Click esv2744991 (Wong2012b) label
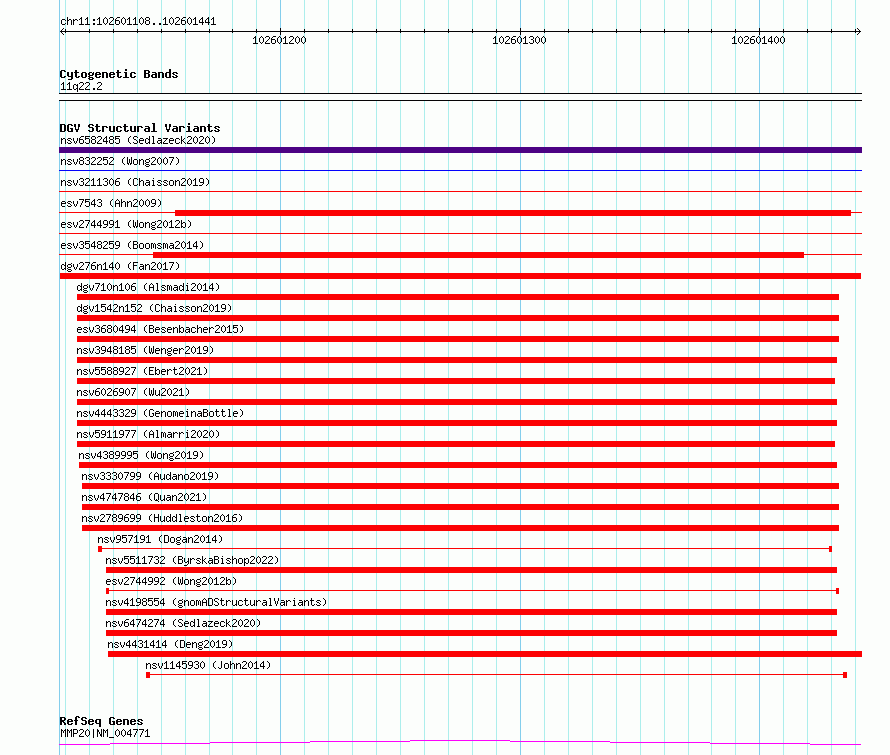 tap(126, 224)
